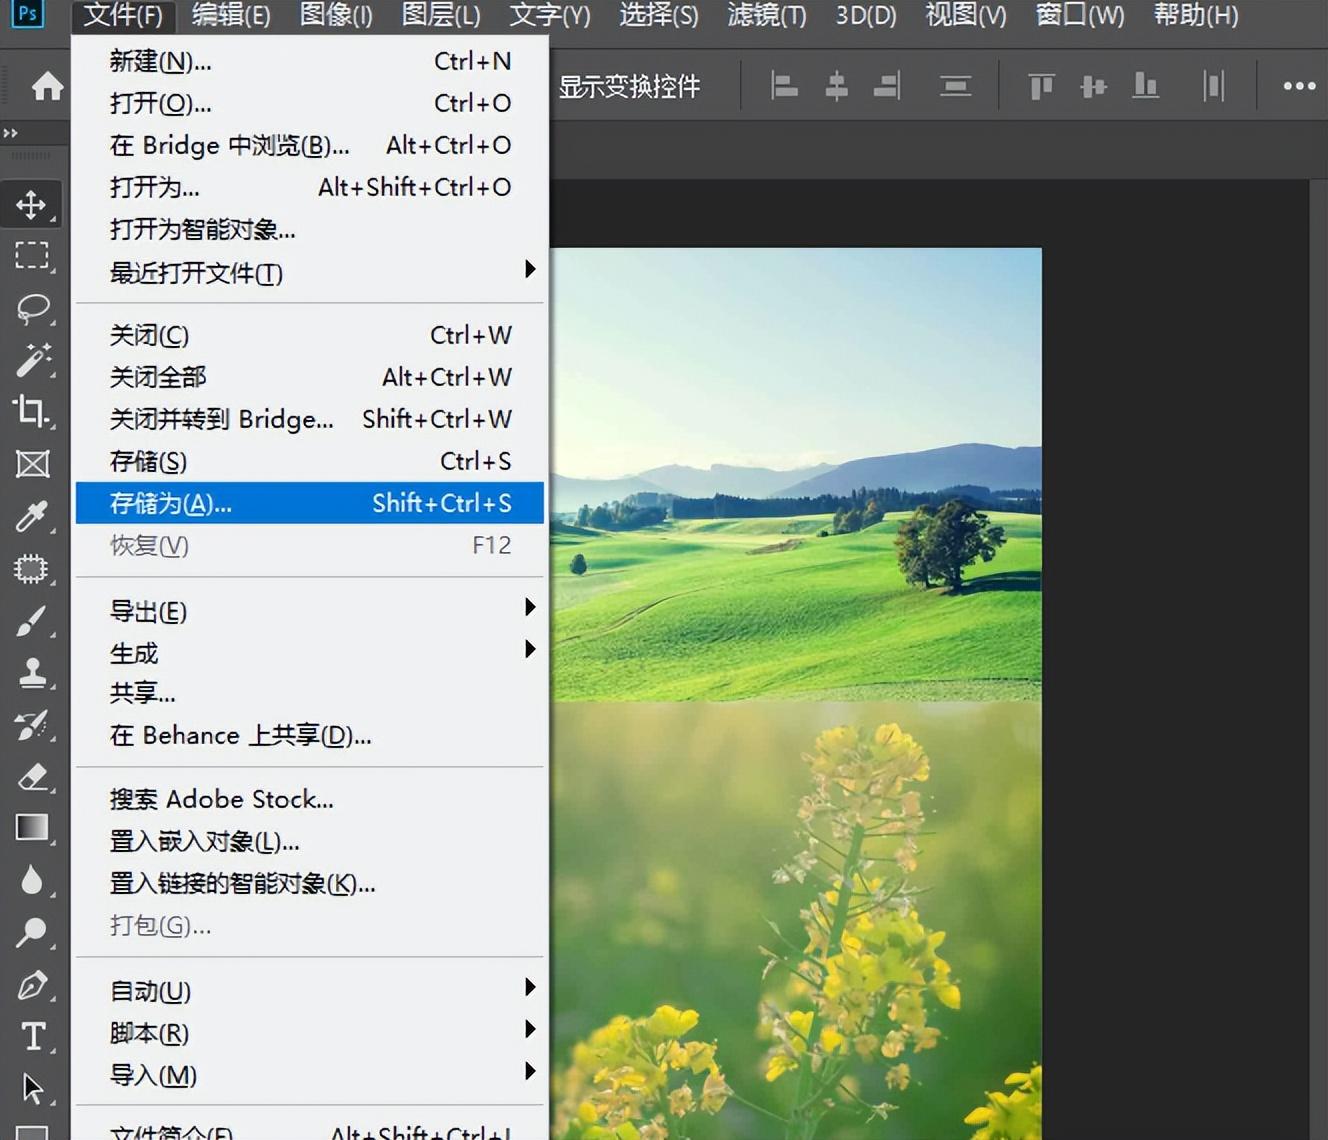Choose 打开为... menu entry
Viewport: 1328px width, 1140px height.
pos(310,187)
